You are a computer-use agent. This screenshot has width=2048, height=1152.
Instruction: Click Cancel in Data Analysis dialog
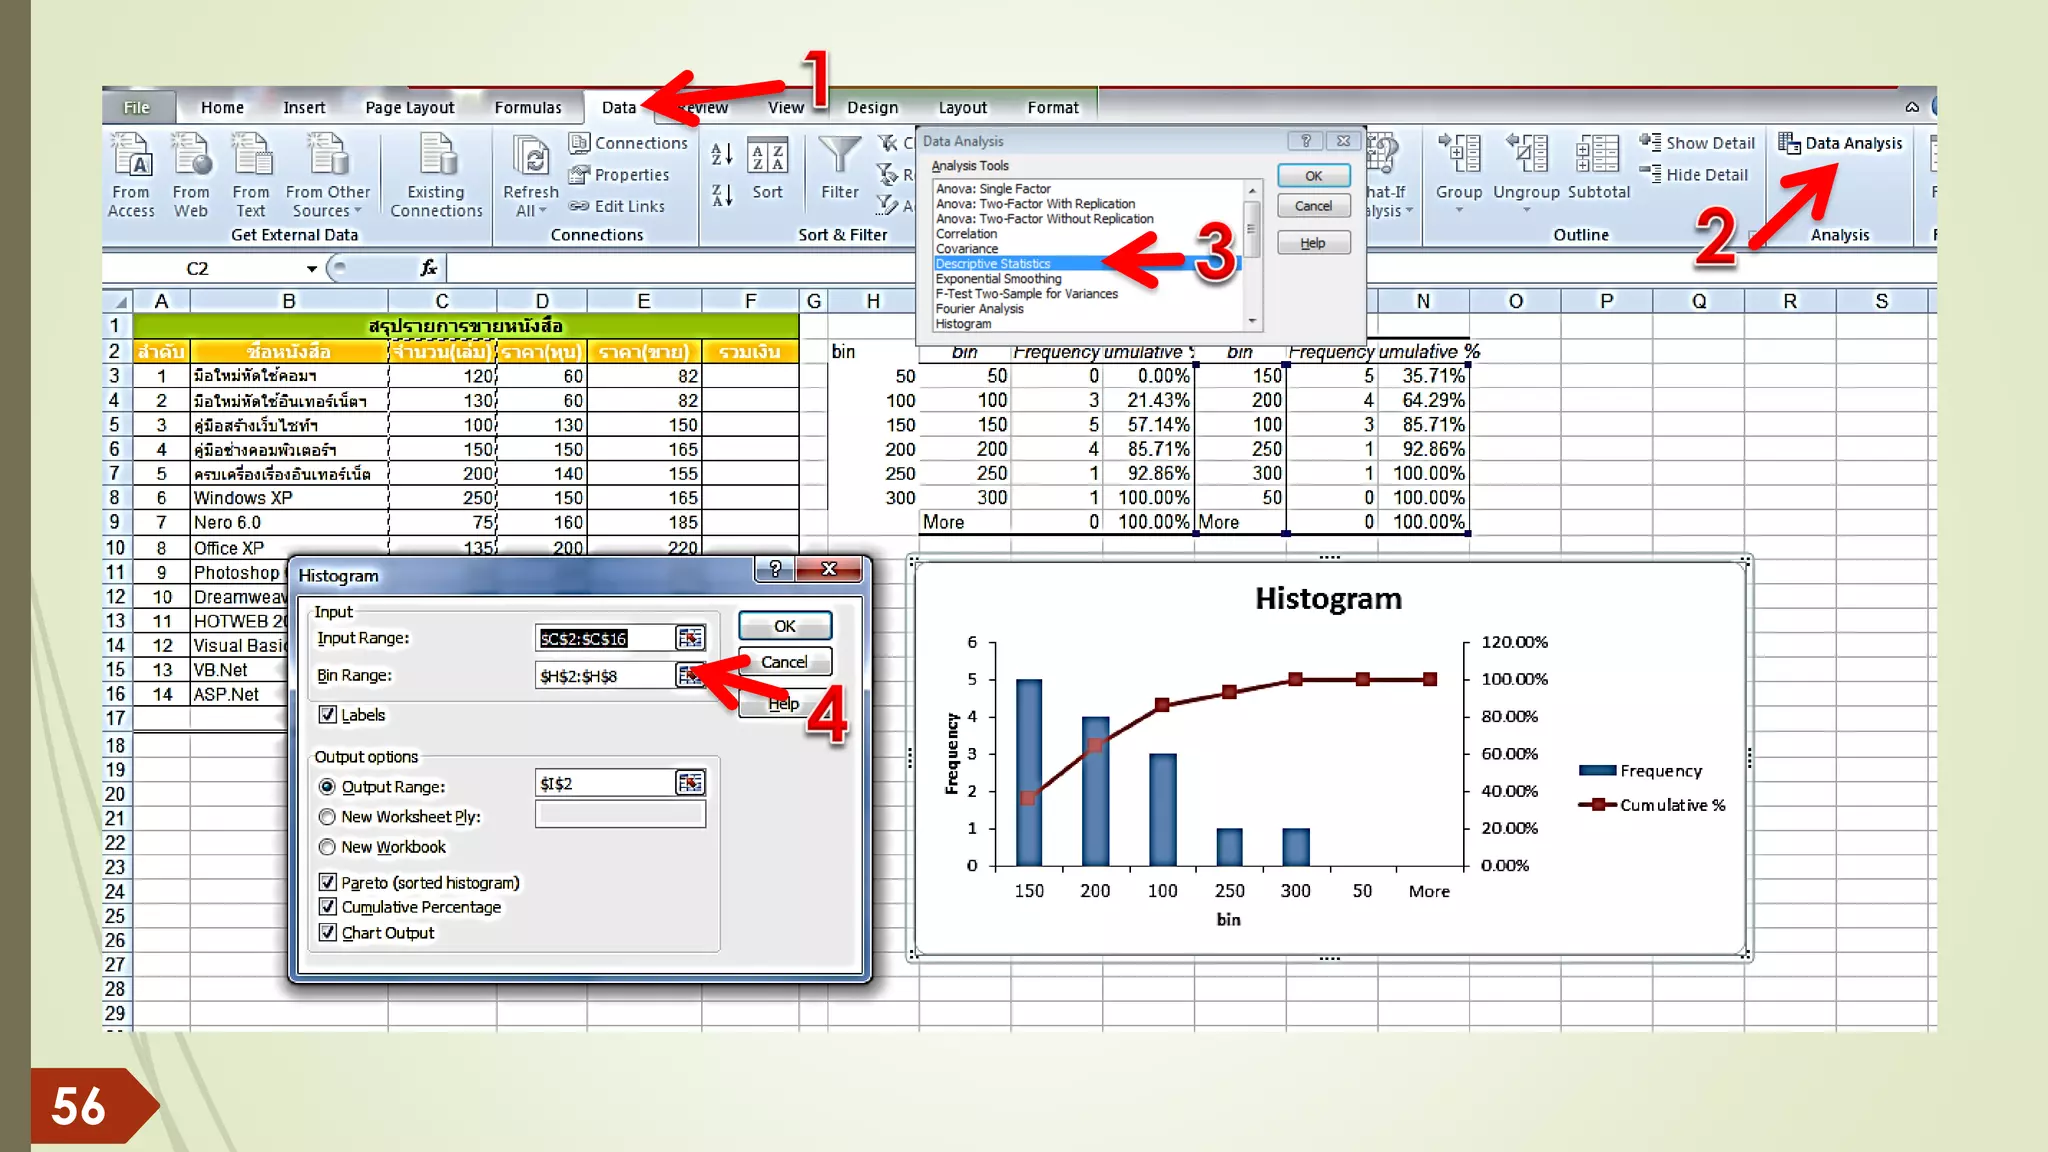click(x=1313, y=206)
